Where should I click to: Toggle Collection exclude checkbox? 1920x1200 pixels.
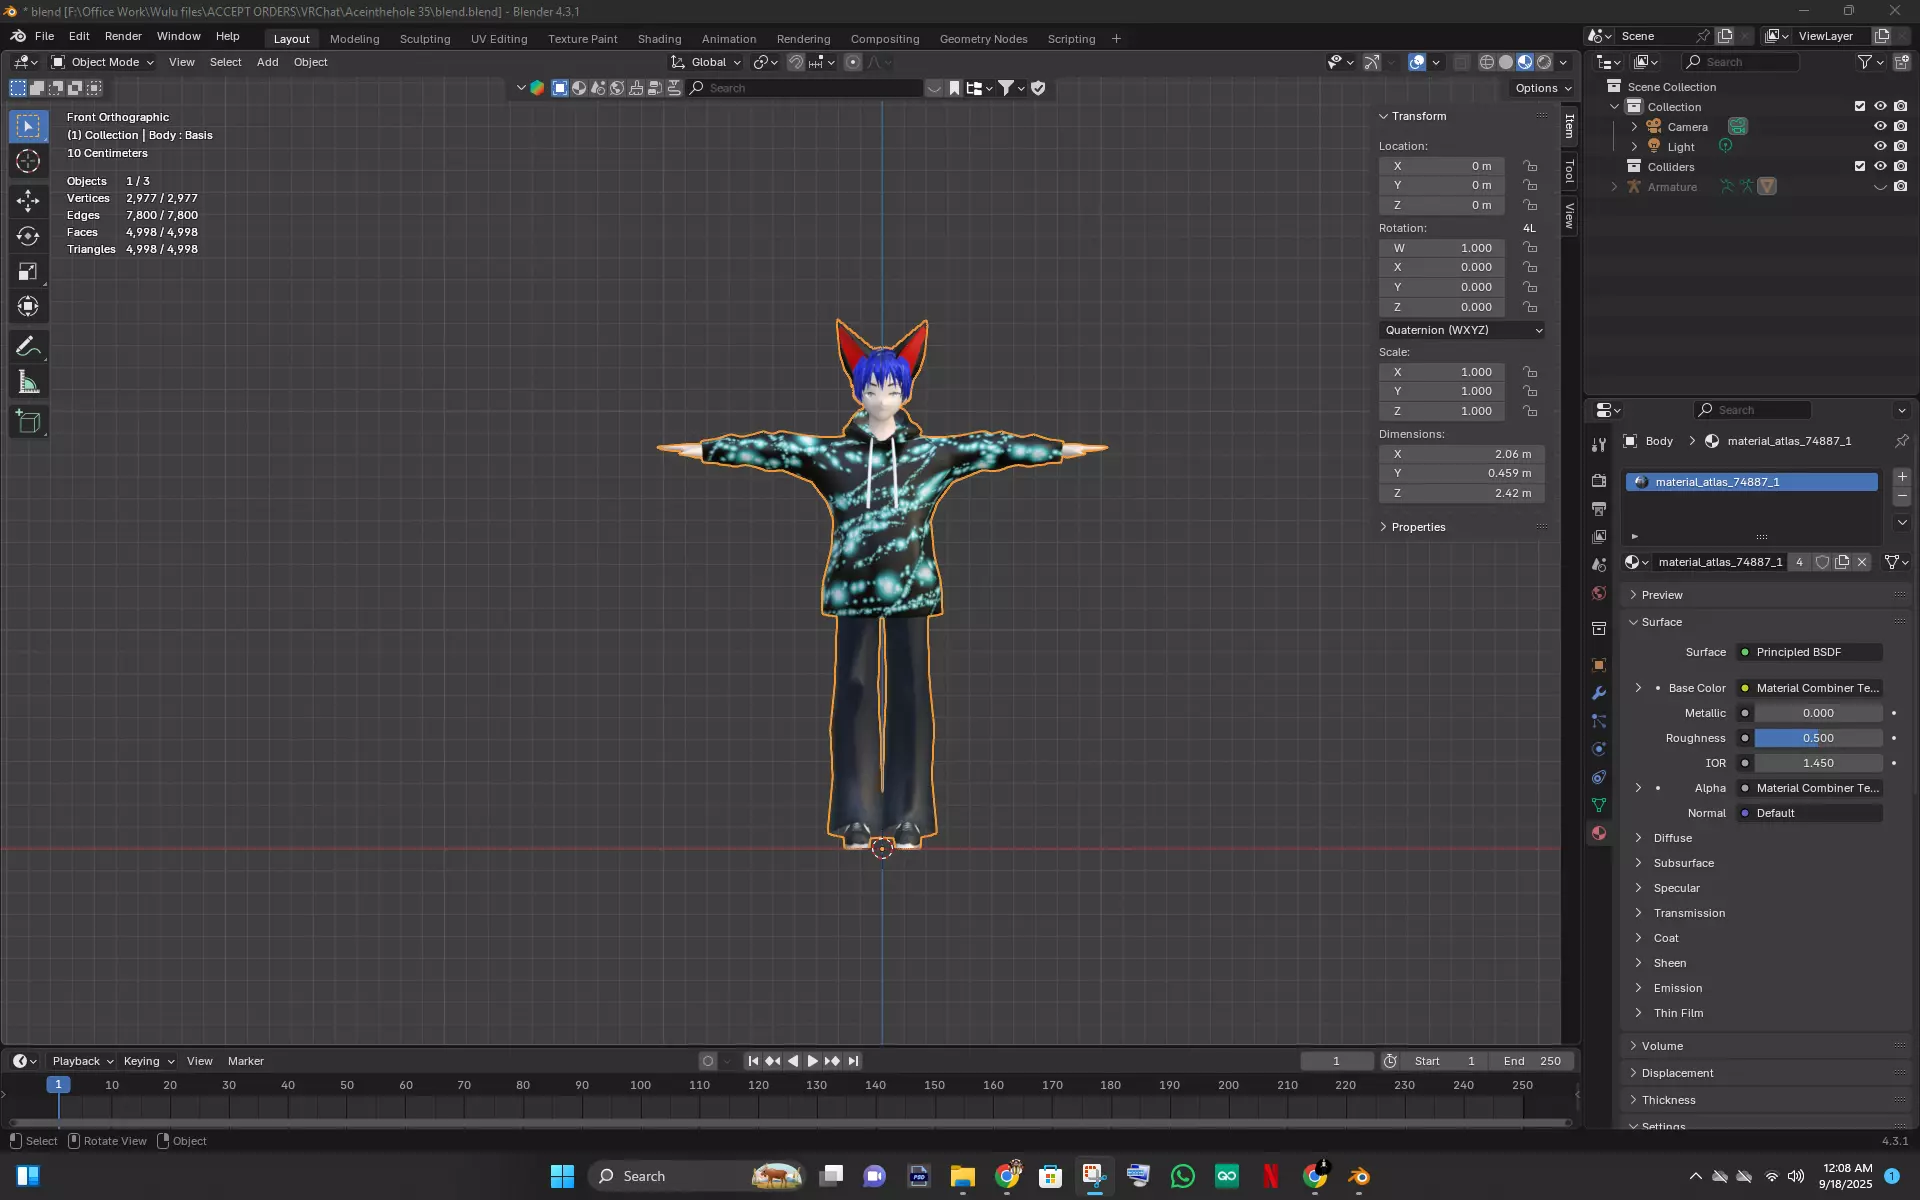click(1860, 107)
